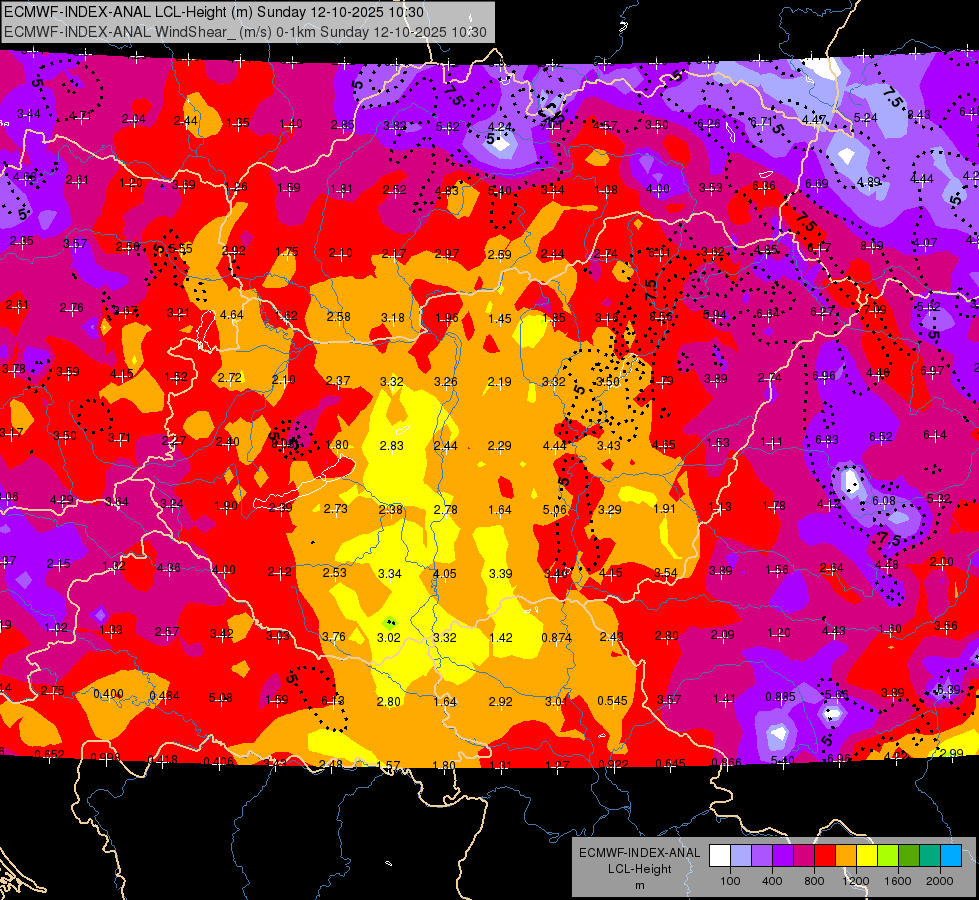
Task: Click the grid value 5.06
Action: [554, 510]
